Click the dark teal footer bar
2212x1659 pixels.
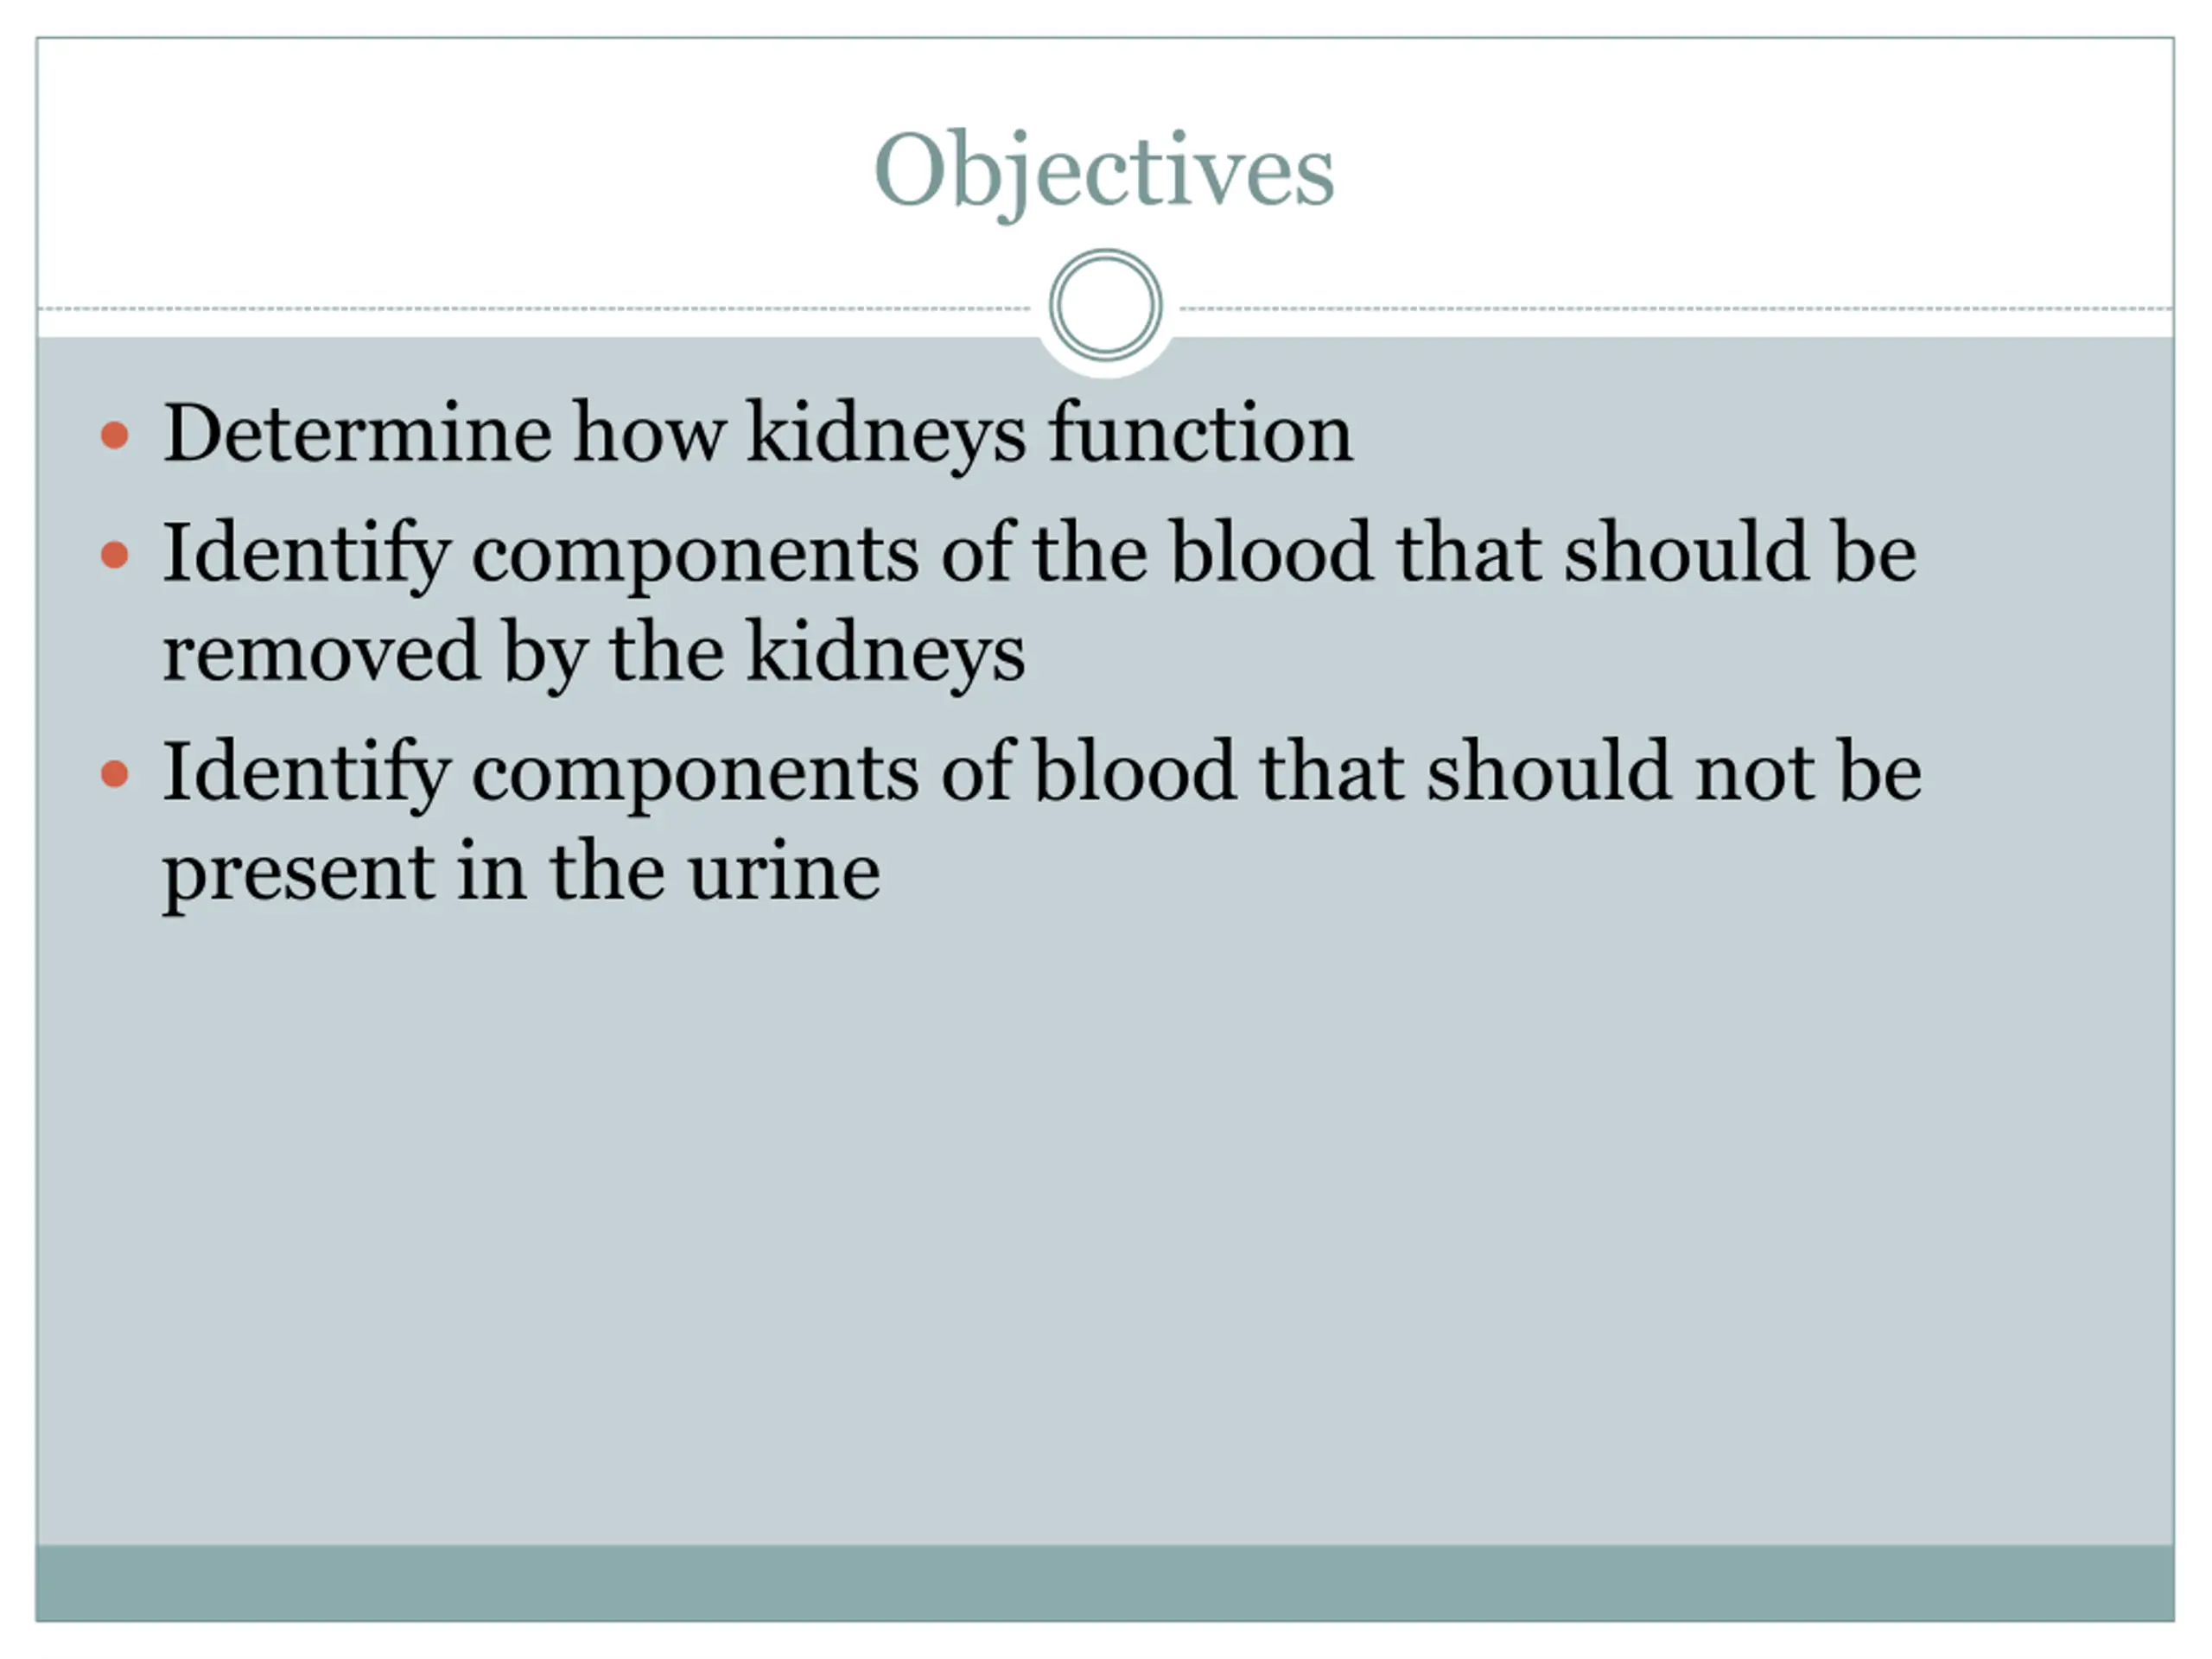coord(1105,1583)
